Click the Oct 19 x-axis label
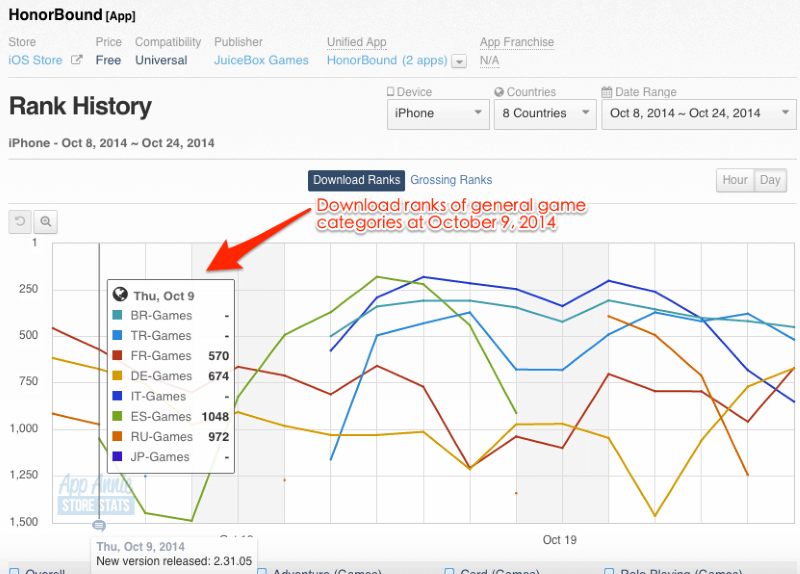Viewport: 800px width, 574px height. [559, 540]
